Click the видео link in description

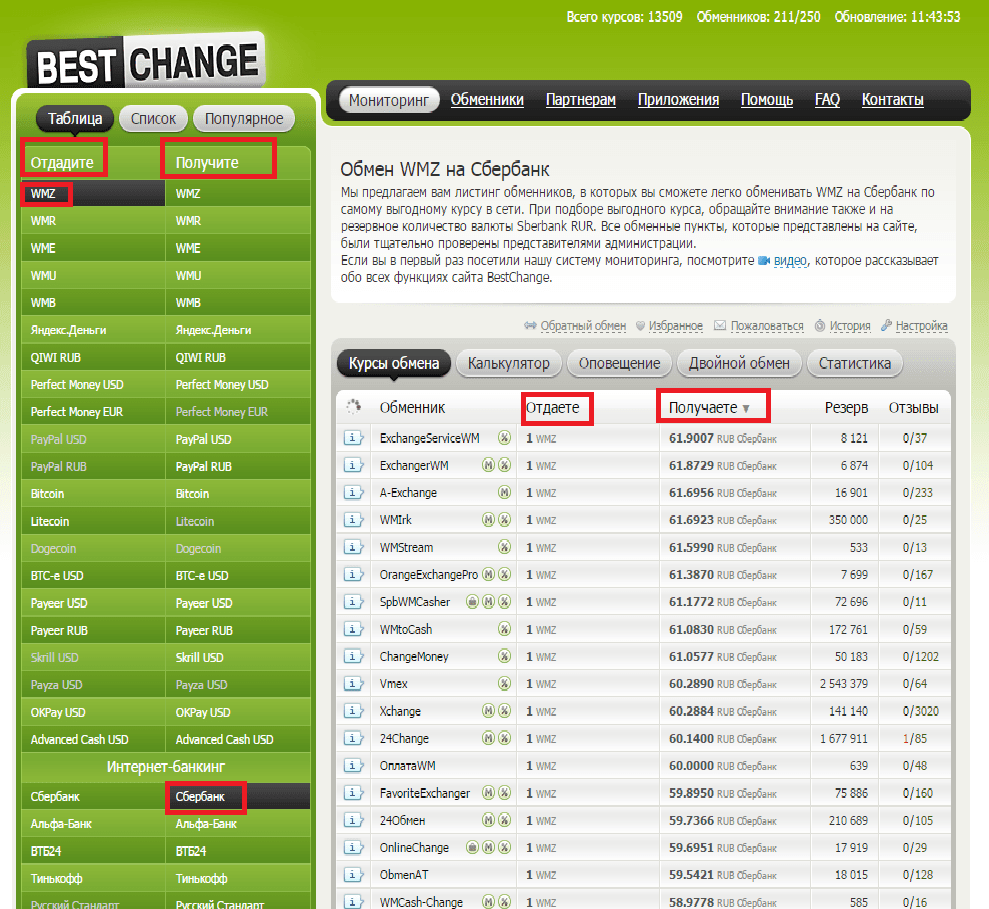pos(790,261)
